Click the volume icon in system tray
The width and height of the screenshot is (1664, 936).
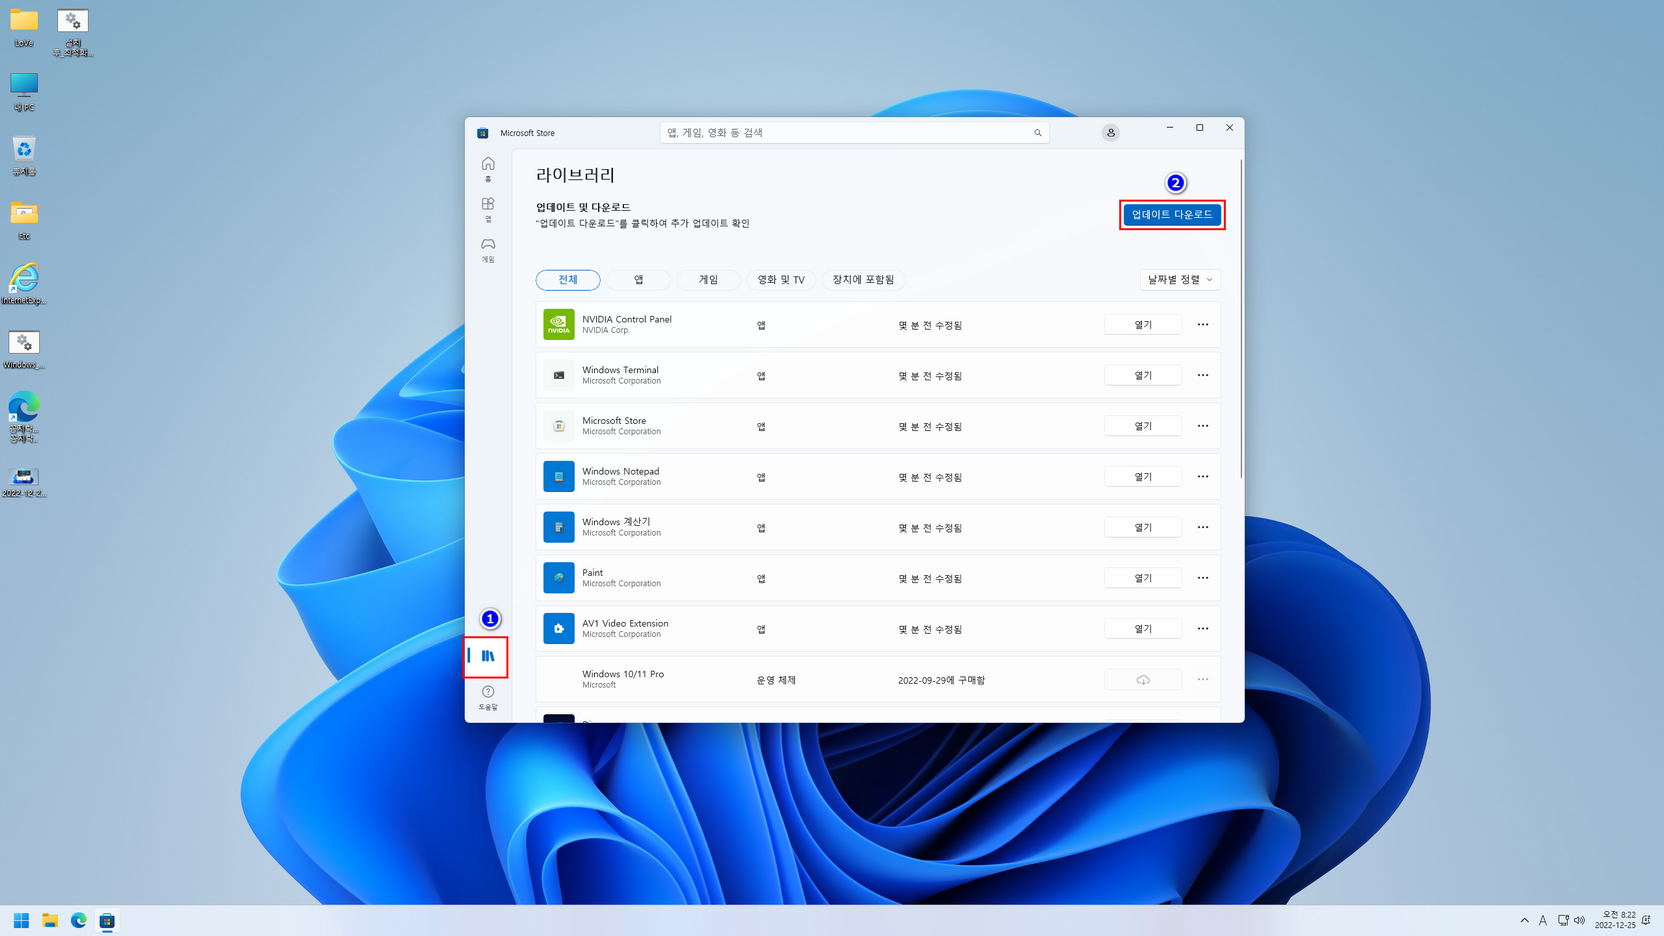tap(1580, 920)
